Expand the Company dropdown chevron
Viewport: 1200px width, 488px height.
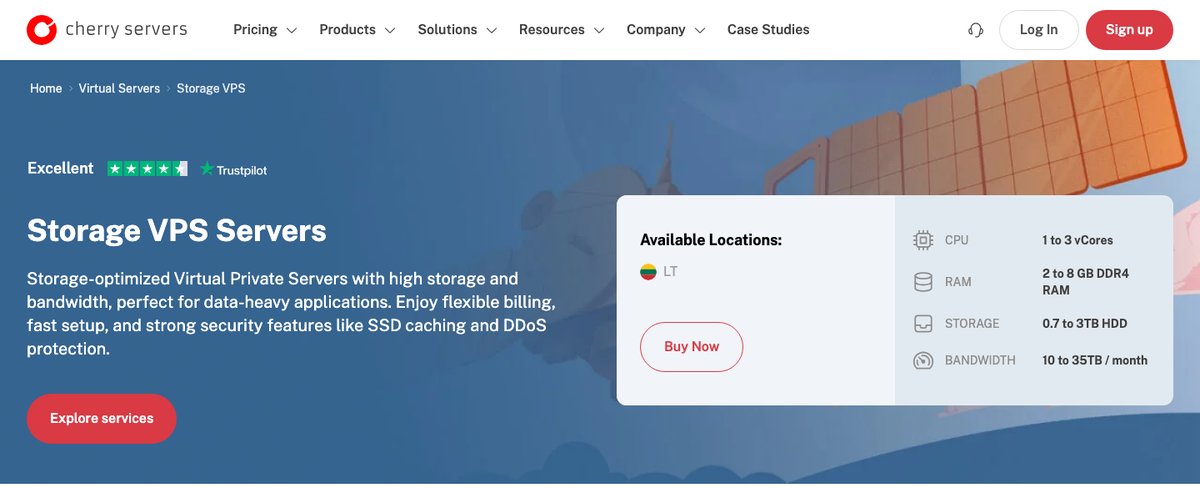click(700, 31)
